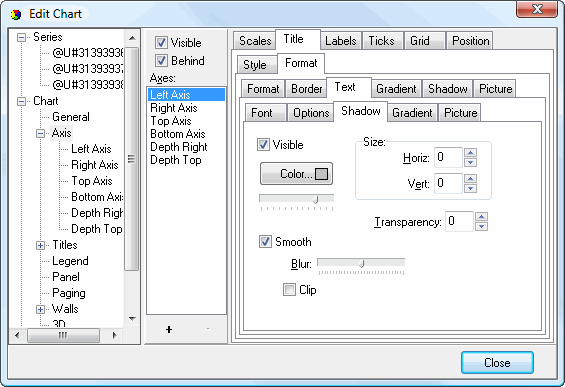
Task: Click the Vert size down arrow
Action: pyautogui.click(x=470, y=188)
